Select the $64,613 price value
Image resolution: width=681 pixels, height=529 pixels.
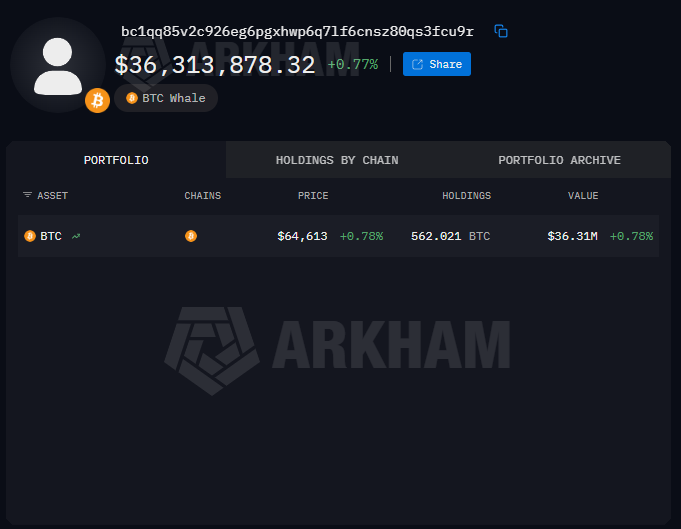point(302,236)
